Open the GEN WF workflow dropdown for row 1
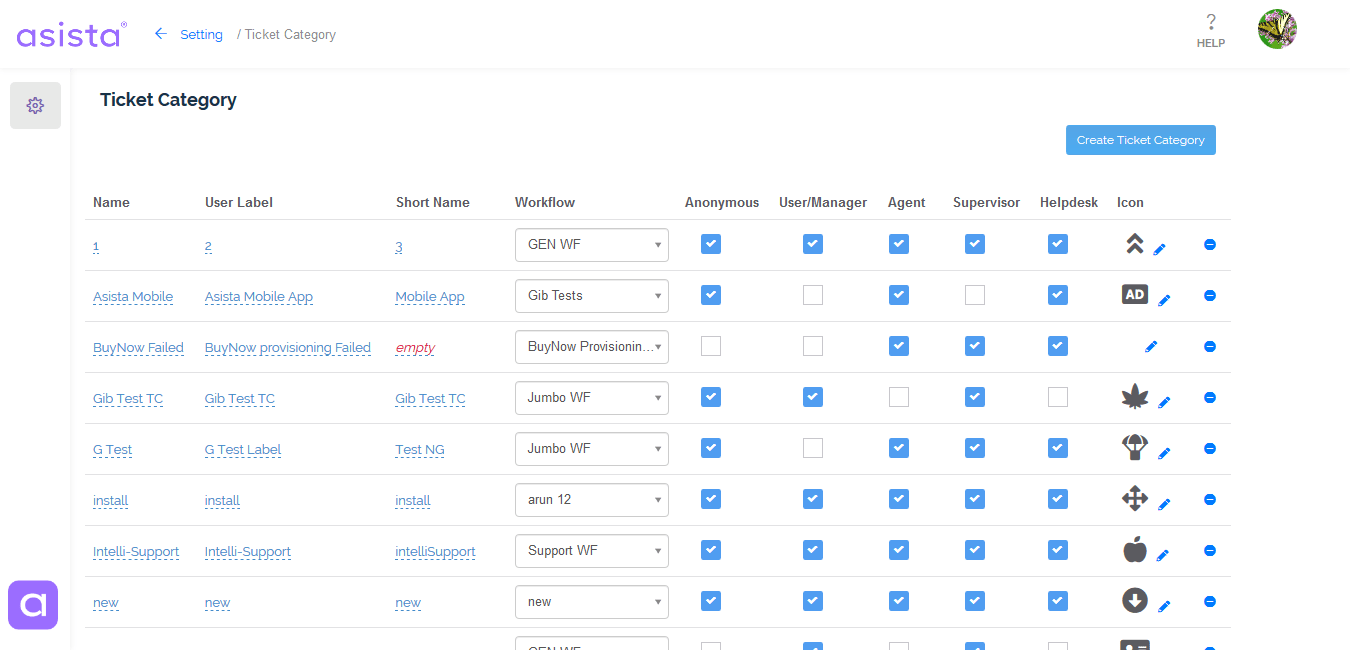Screen dimensions: 1350x650 coord(592,245)
